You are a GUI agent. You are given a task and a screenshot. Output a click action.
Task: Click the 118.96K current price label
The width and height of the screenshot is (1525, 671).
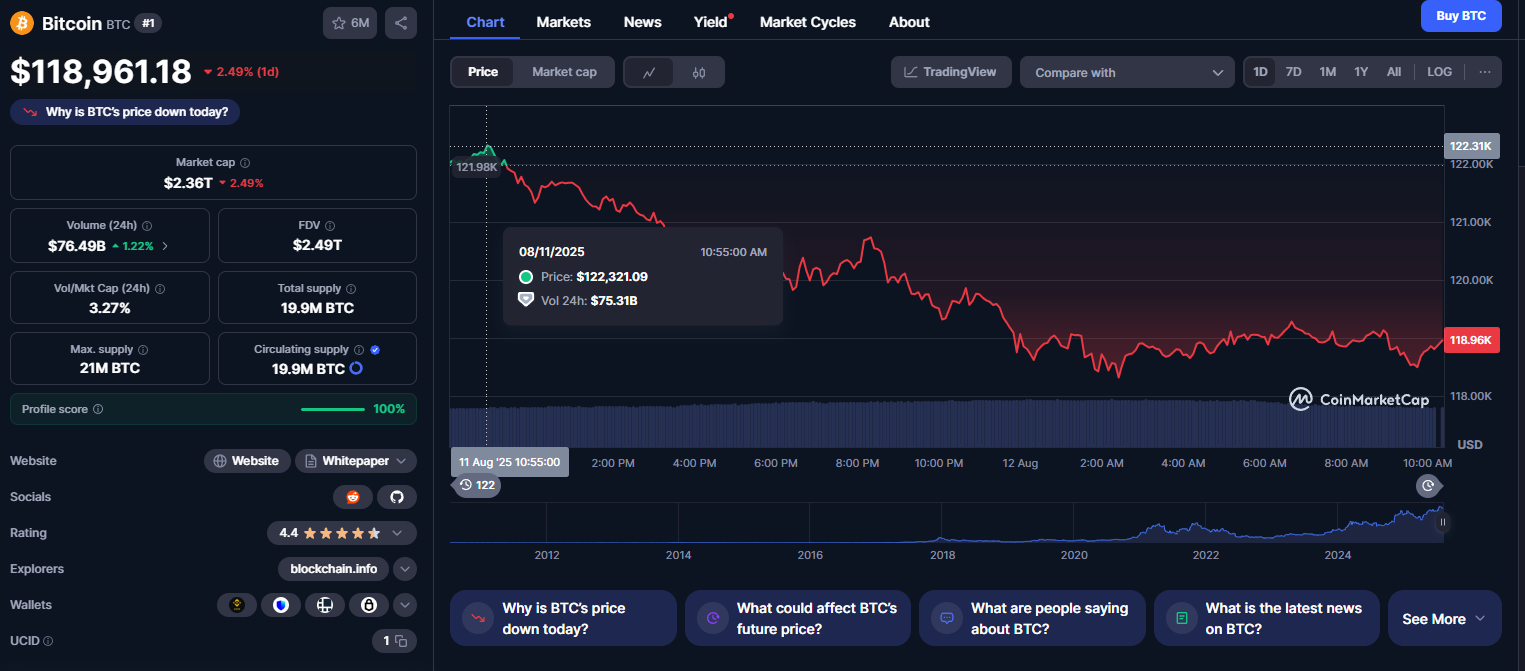(1471, 340)
